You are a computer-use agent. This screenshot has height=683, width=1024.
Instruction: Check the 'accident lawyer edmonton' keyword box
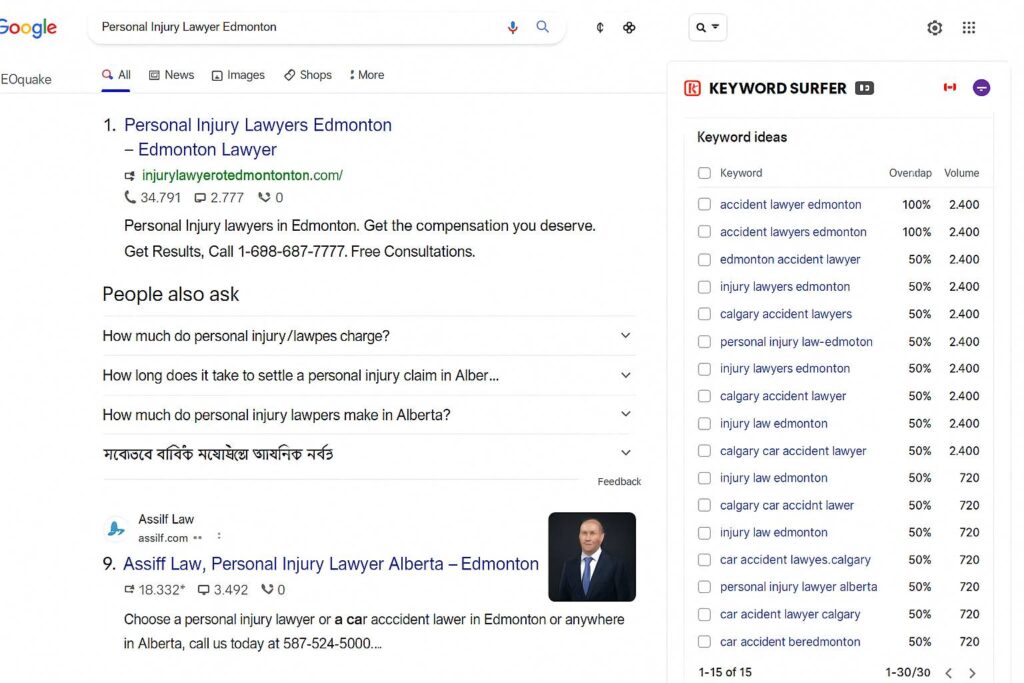704,205
